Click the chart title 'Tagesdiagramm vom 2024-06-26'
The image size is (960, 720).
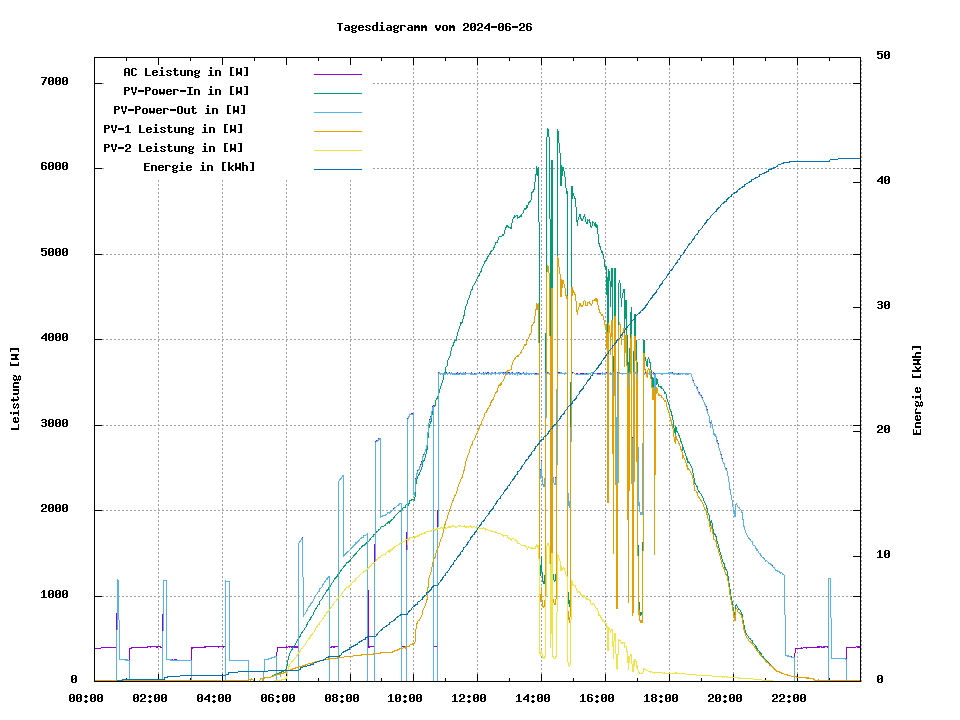pos(434,27)
